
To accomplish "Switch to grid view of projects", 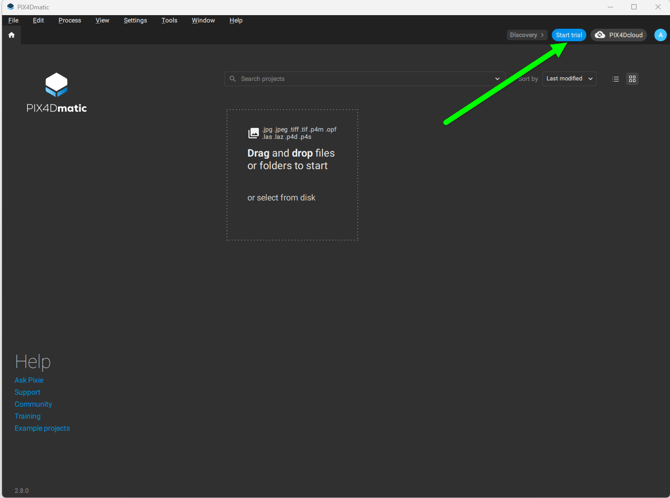I will 632,79.
